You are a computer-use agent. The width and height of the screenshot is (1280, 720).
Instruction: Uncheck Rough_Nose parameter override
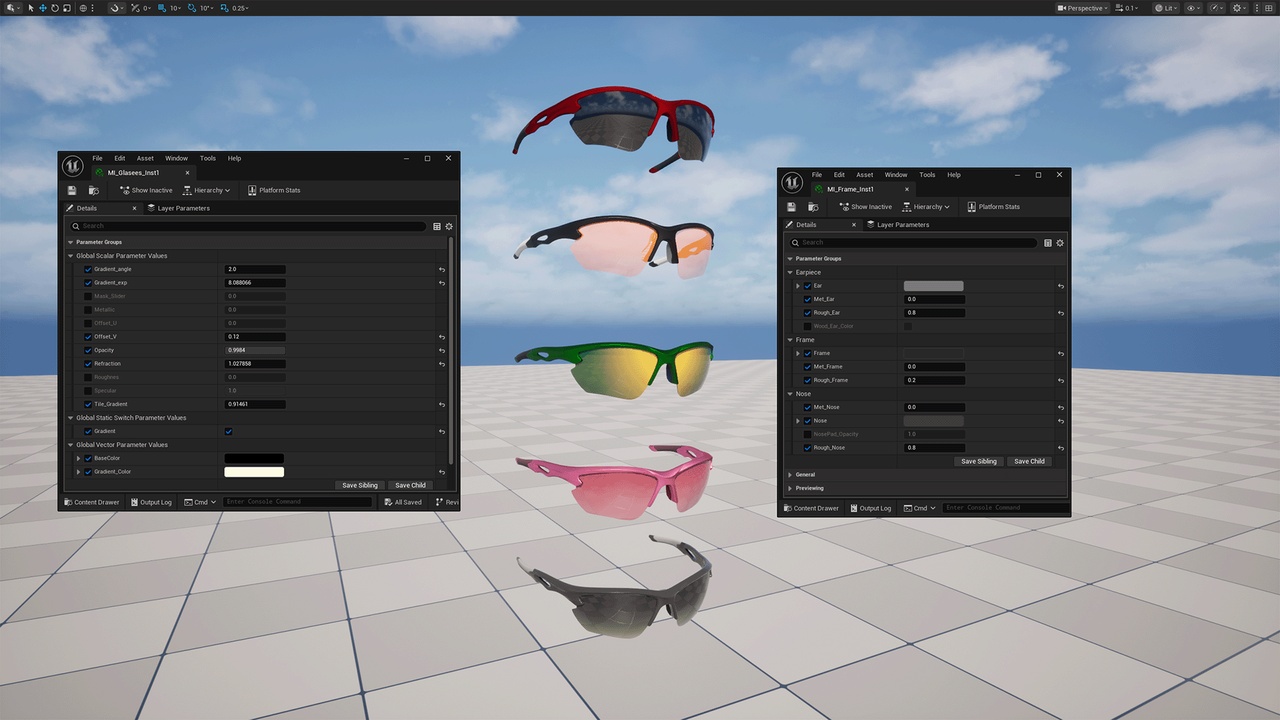coord(808,448)
